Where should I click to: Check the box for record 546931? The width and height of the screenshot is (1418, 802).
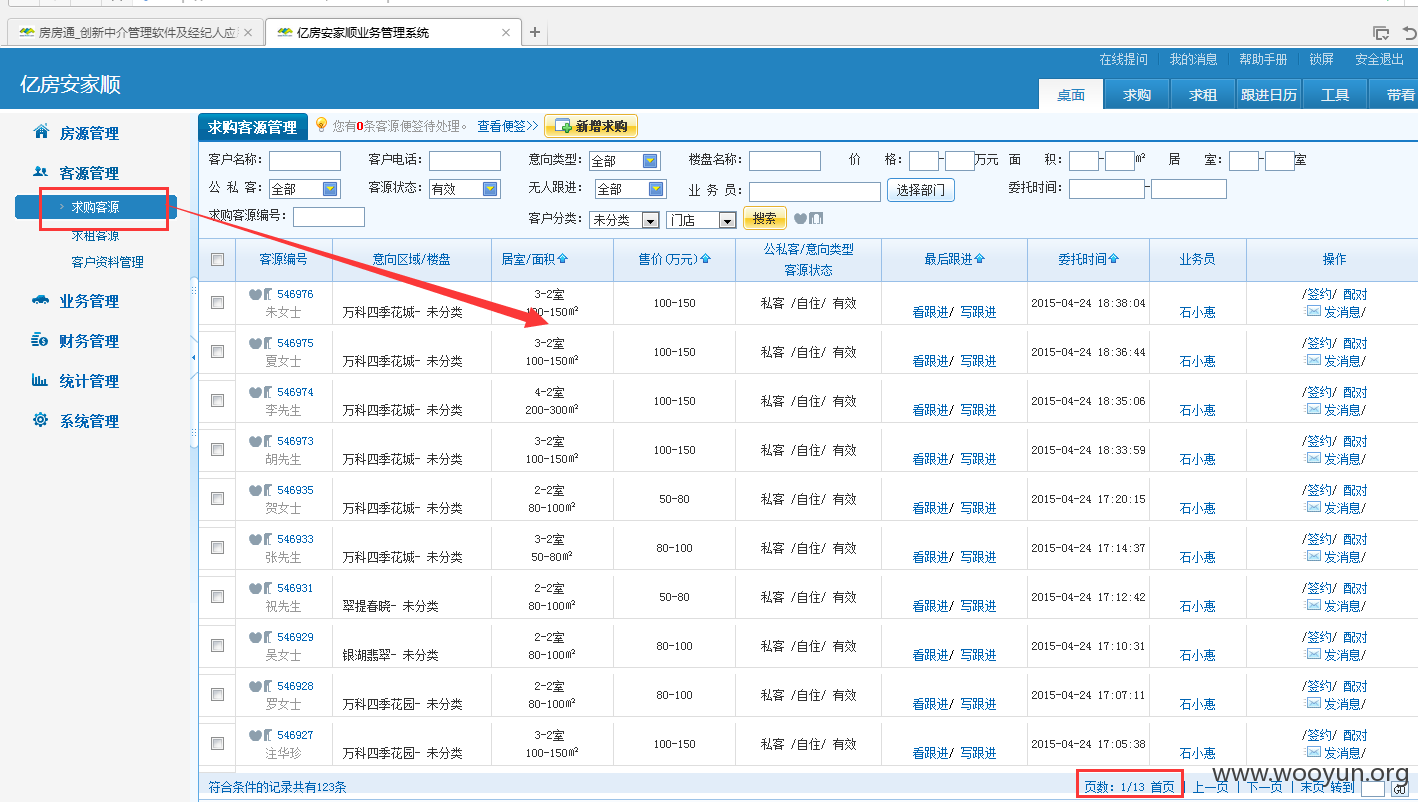coord(217,596)
